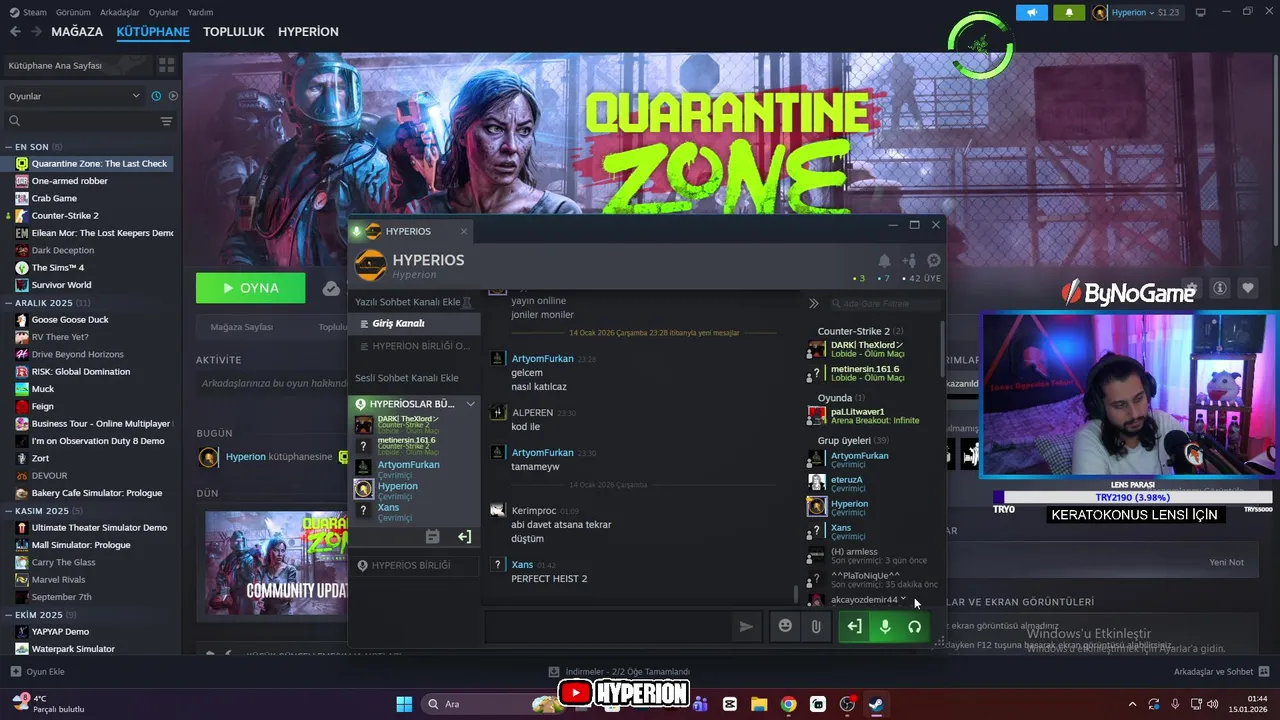
Task: Toggle recent activity clock sort icon
Action: [x=156, y=96]
